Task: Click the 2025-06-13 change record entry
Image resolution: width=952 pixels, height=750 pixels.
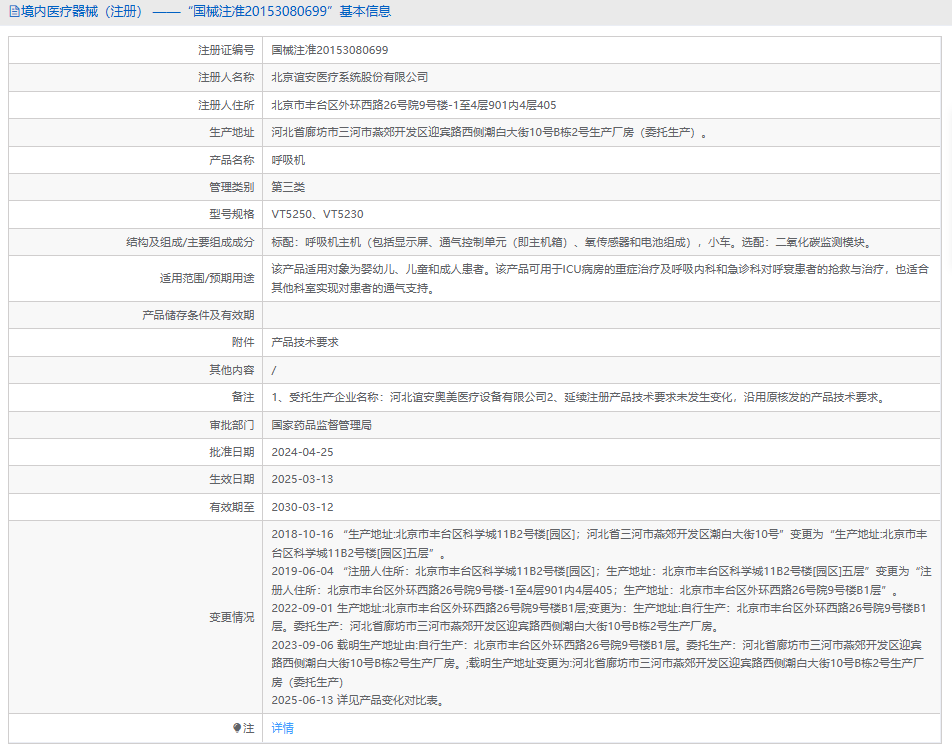Action: pyautogui.click(x=357, y=700)
